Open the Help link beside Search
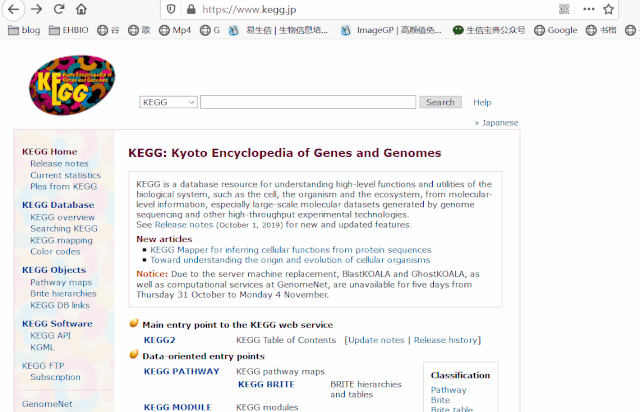This screenshot has width=640, height=412. tap(482, 102)
